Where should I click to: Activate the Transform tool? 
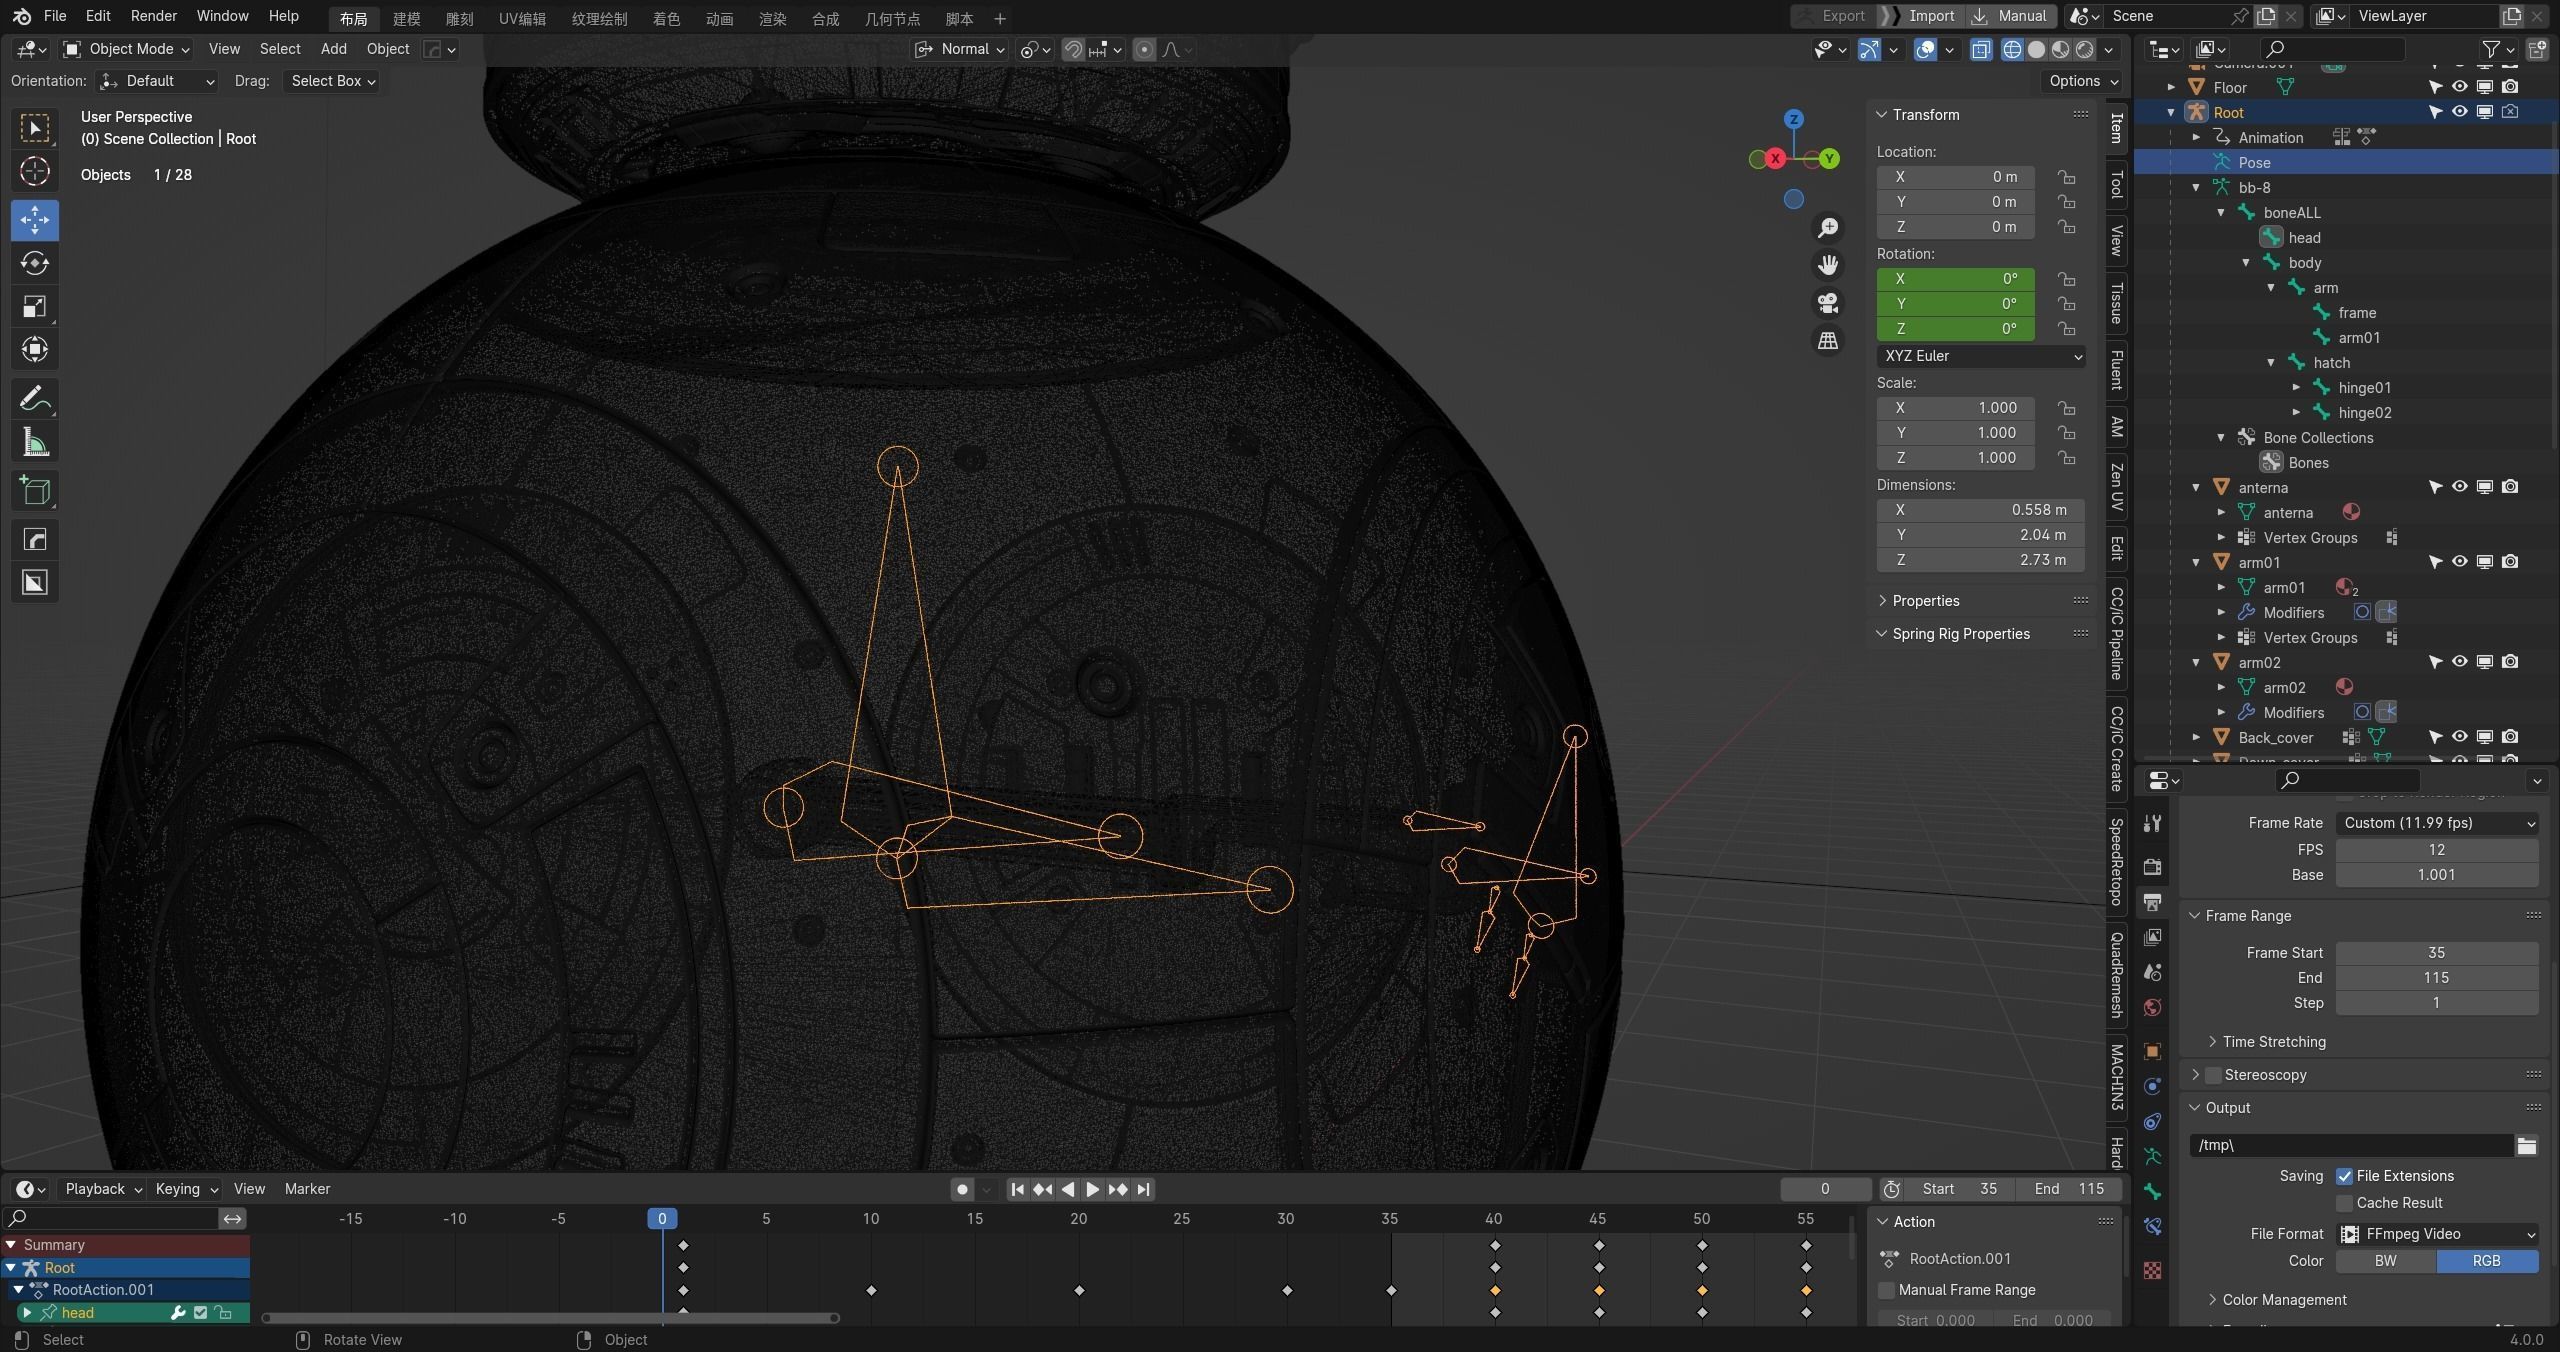point(35,349)
